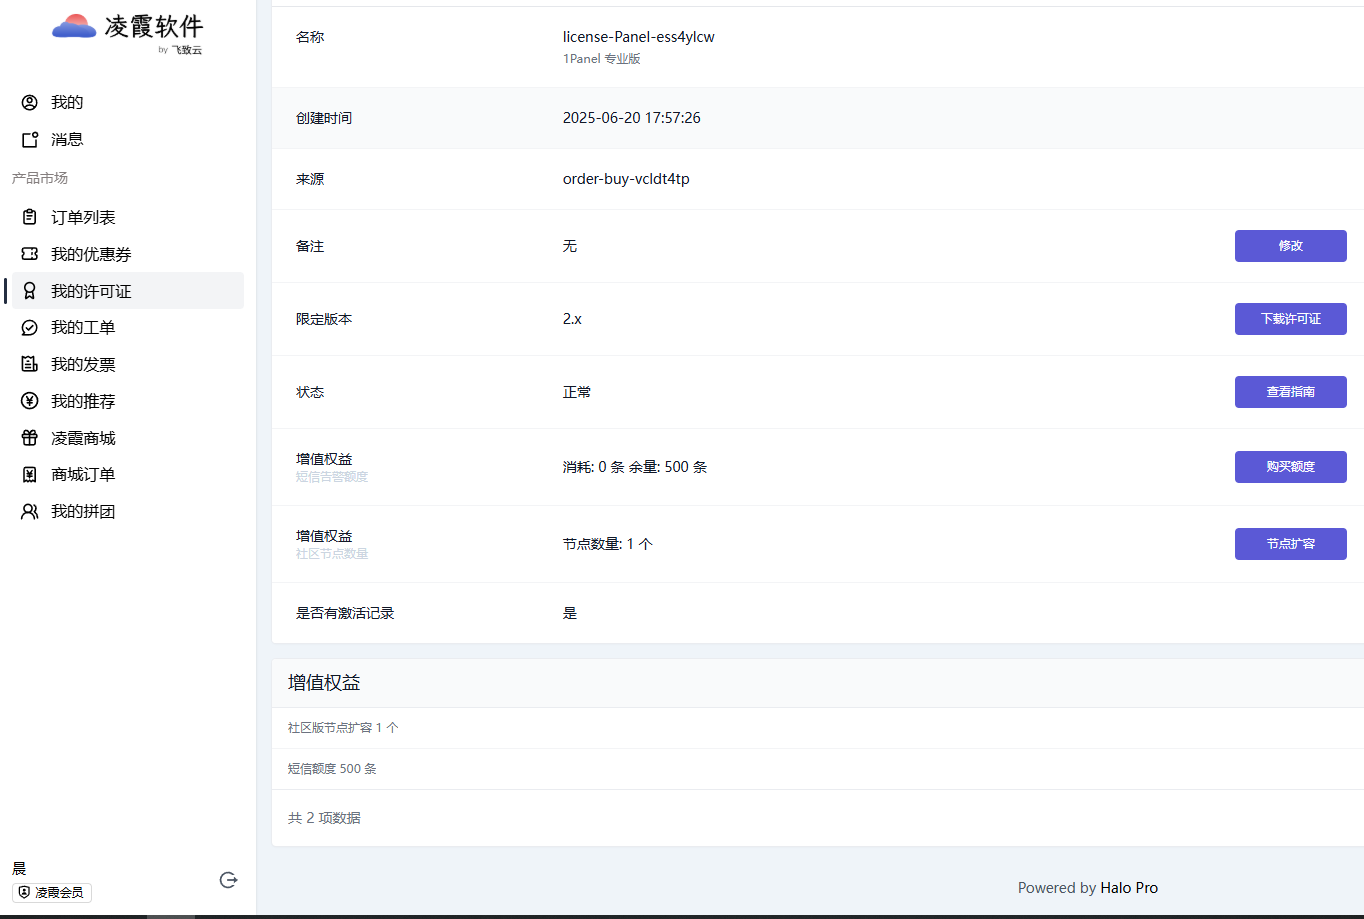Open the 查看指南 button
Viewport: 1364px width, 919px height.
[x=1290, y=392]
